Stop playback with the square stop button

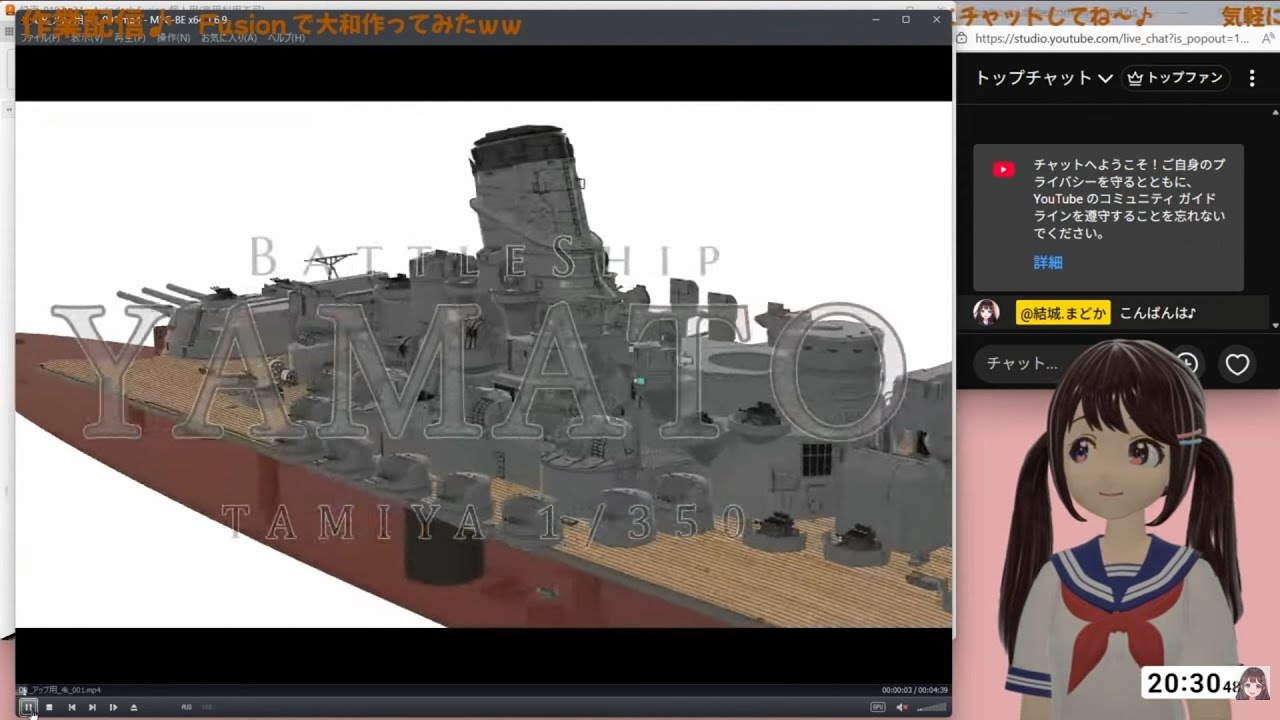(49, 707)
